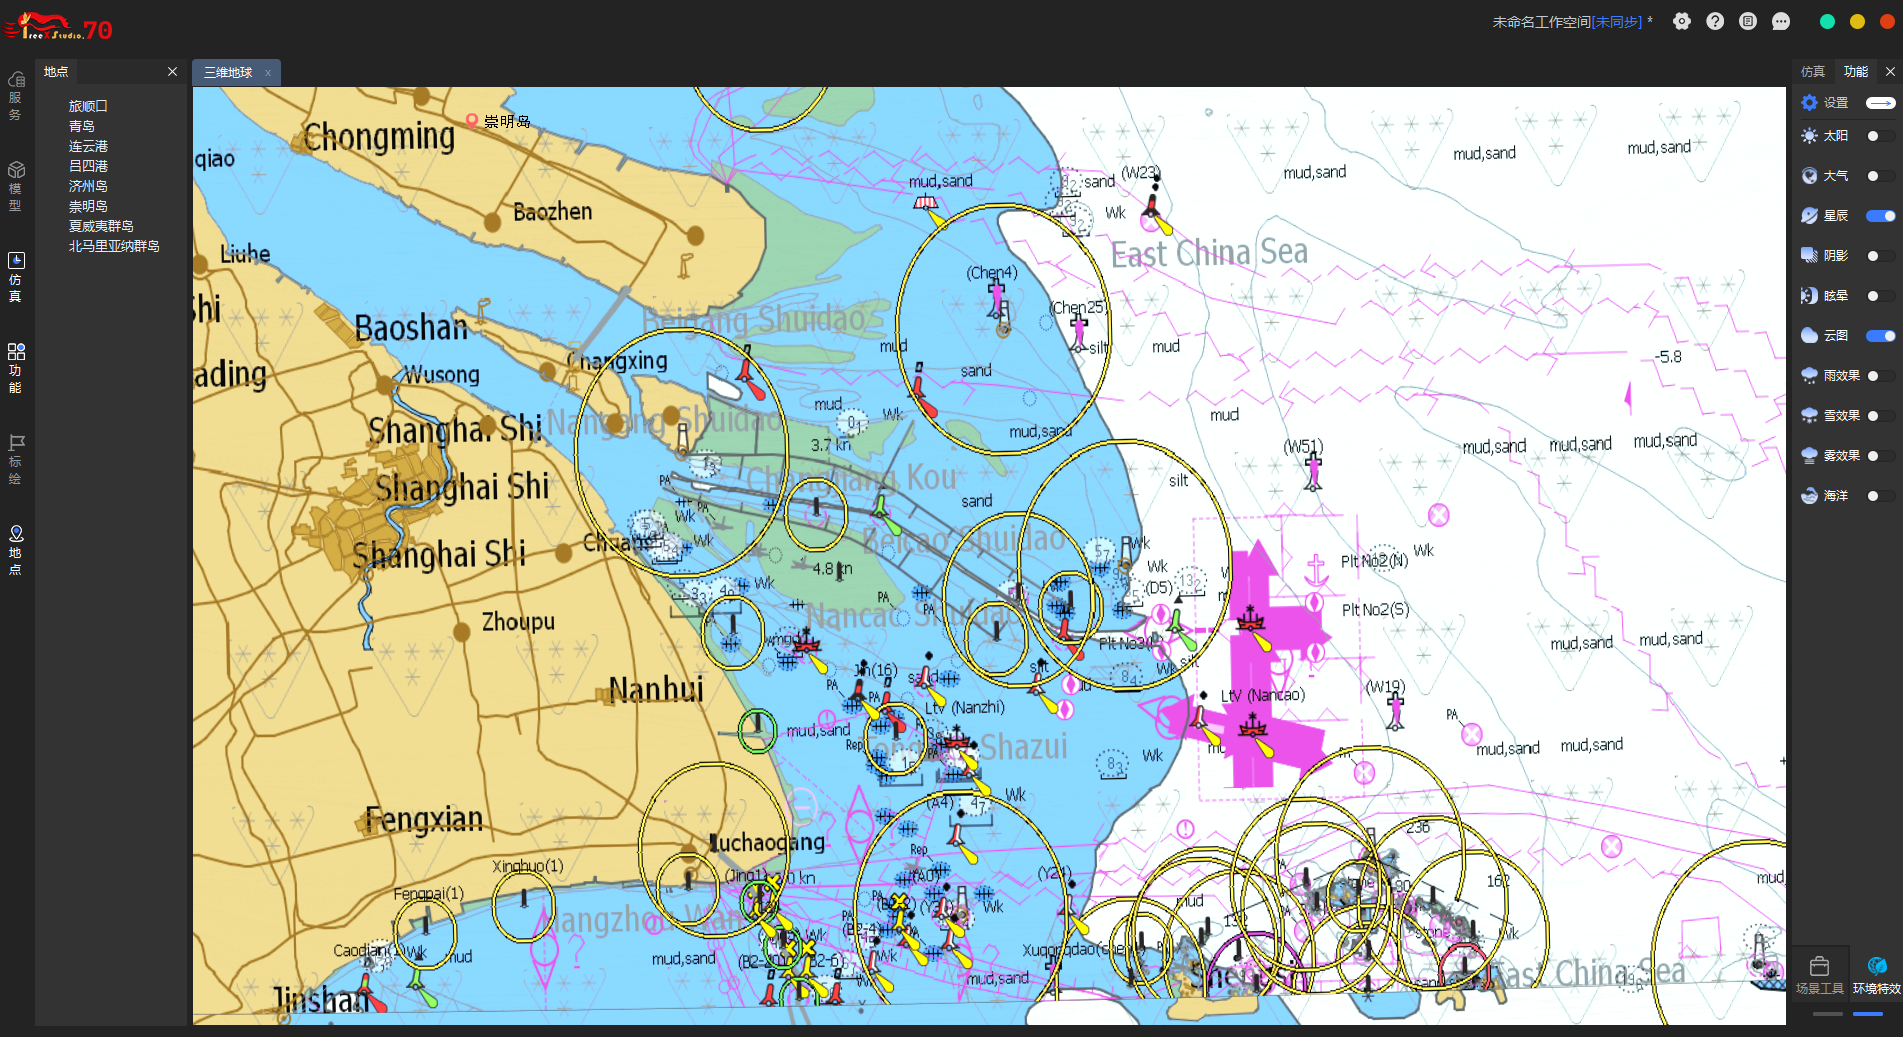This screenshot has width=1903, height=1037.
Task: Enable the 雪效果 snow effect toggle
Action: (x=1880, y=416)
